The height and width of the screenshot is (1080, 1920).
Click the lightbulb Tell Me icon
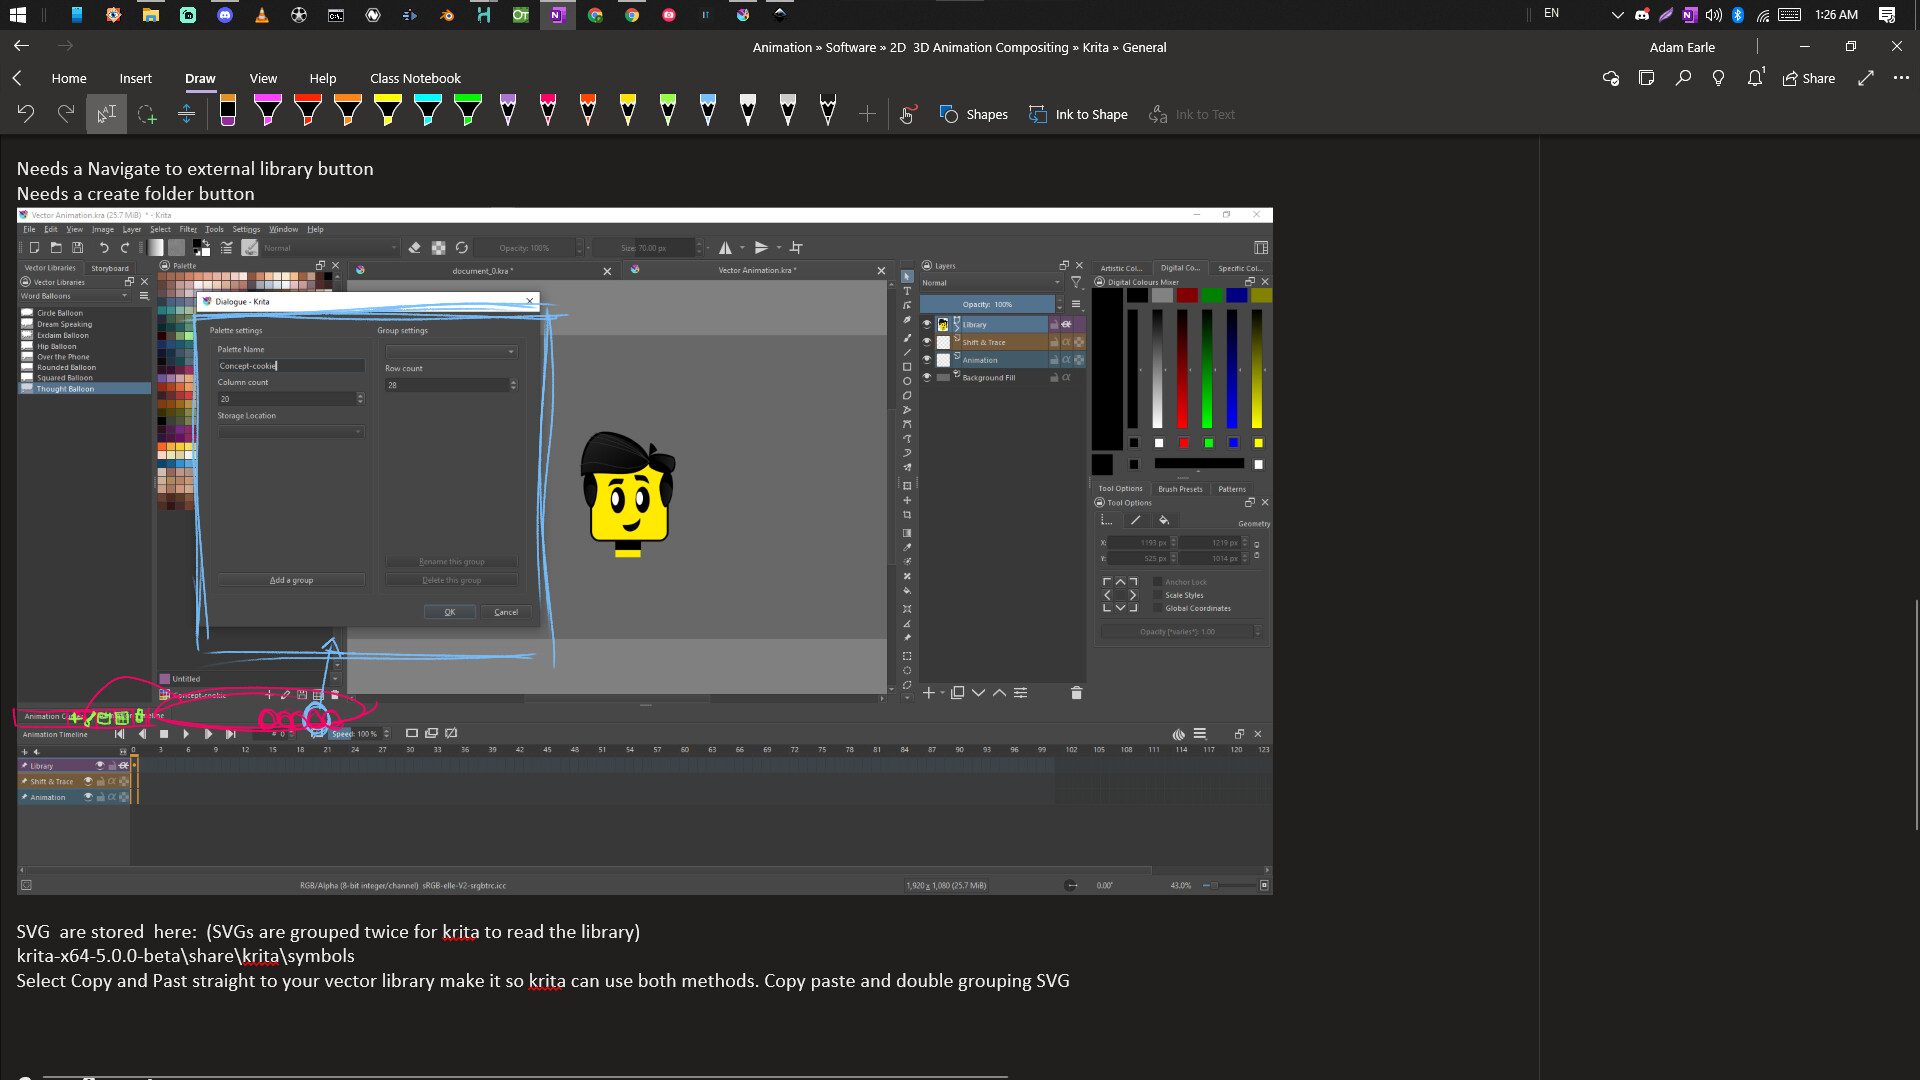[1718, 78]
